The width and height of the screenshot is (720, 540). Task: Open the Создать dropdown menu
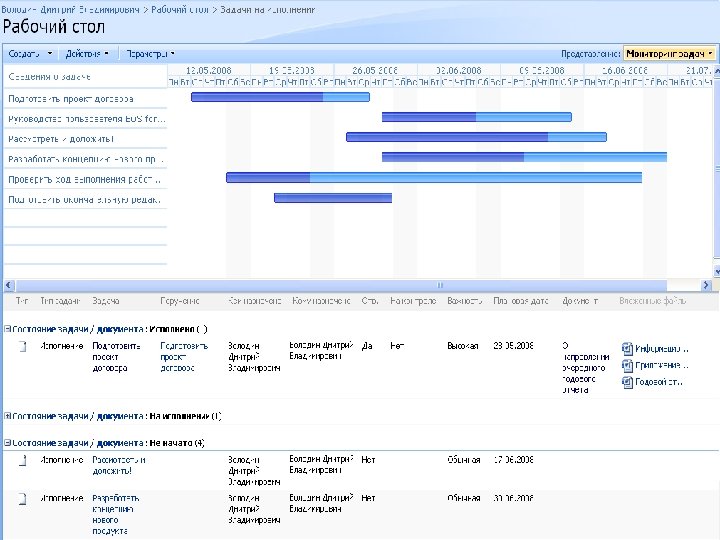30,53
